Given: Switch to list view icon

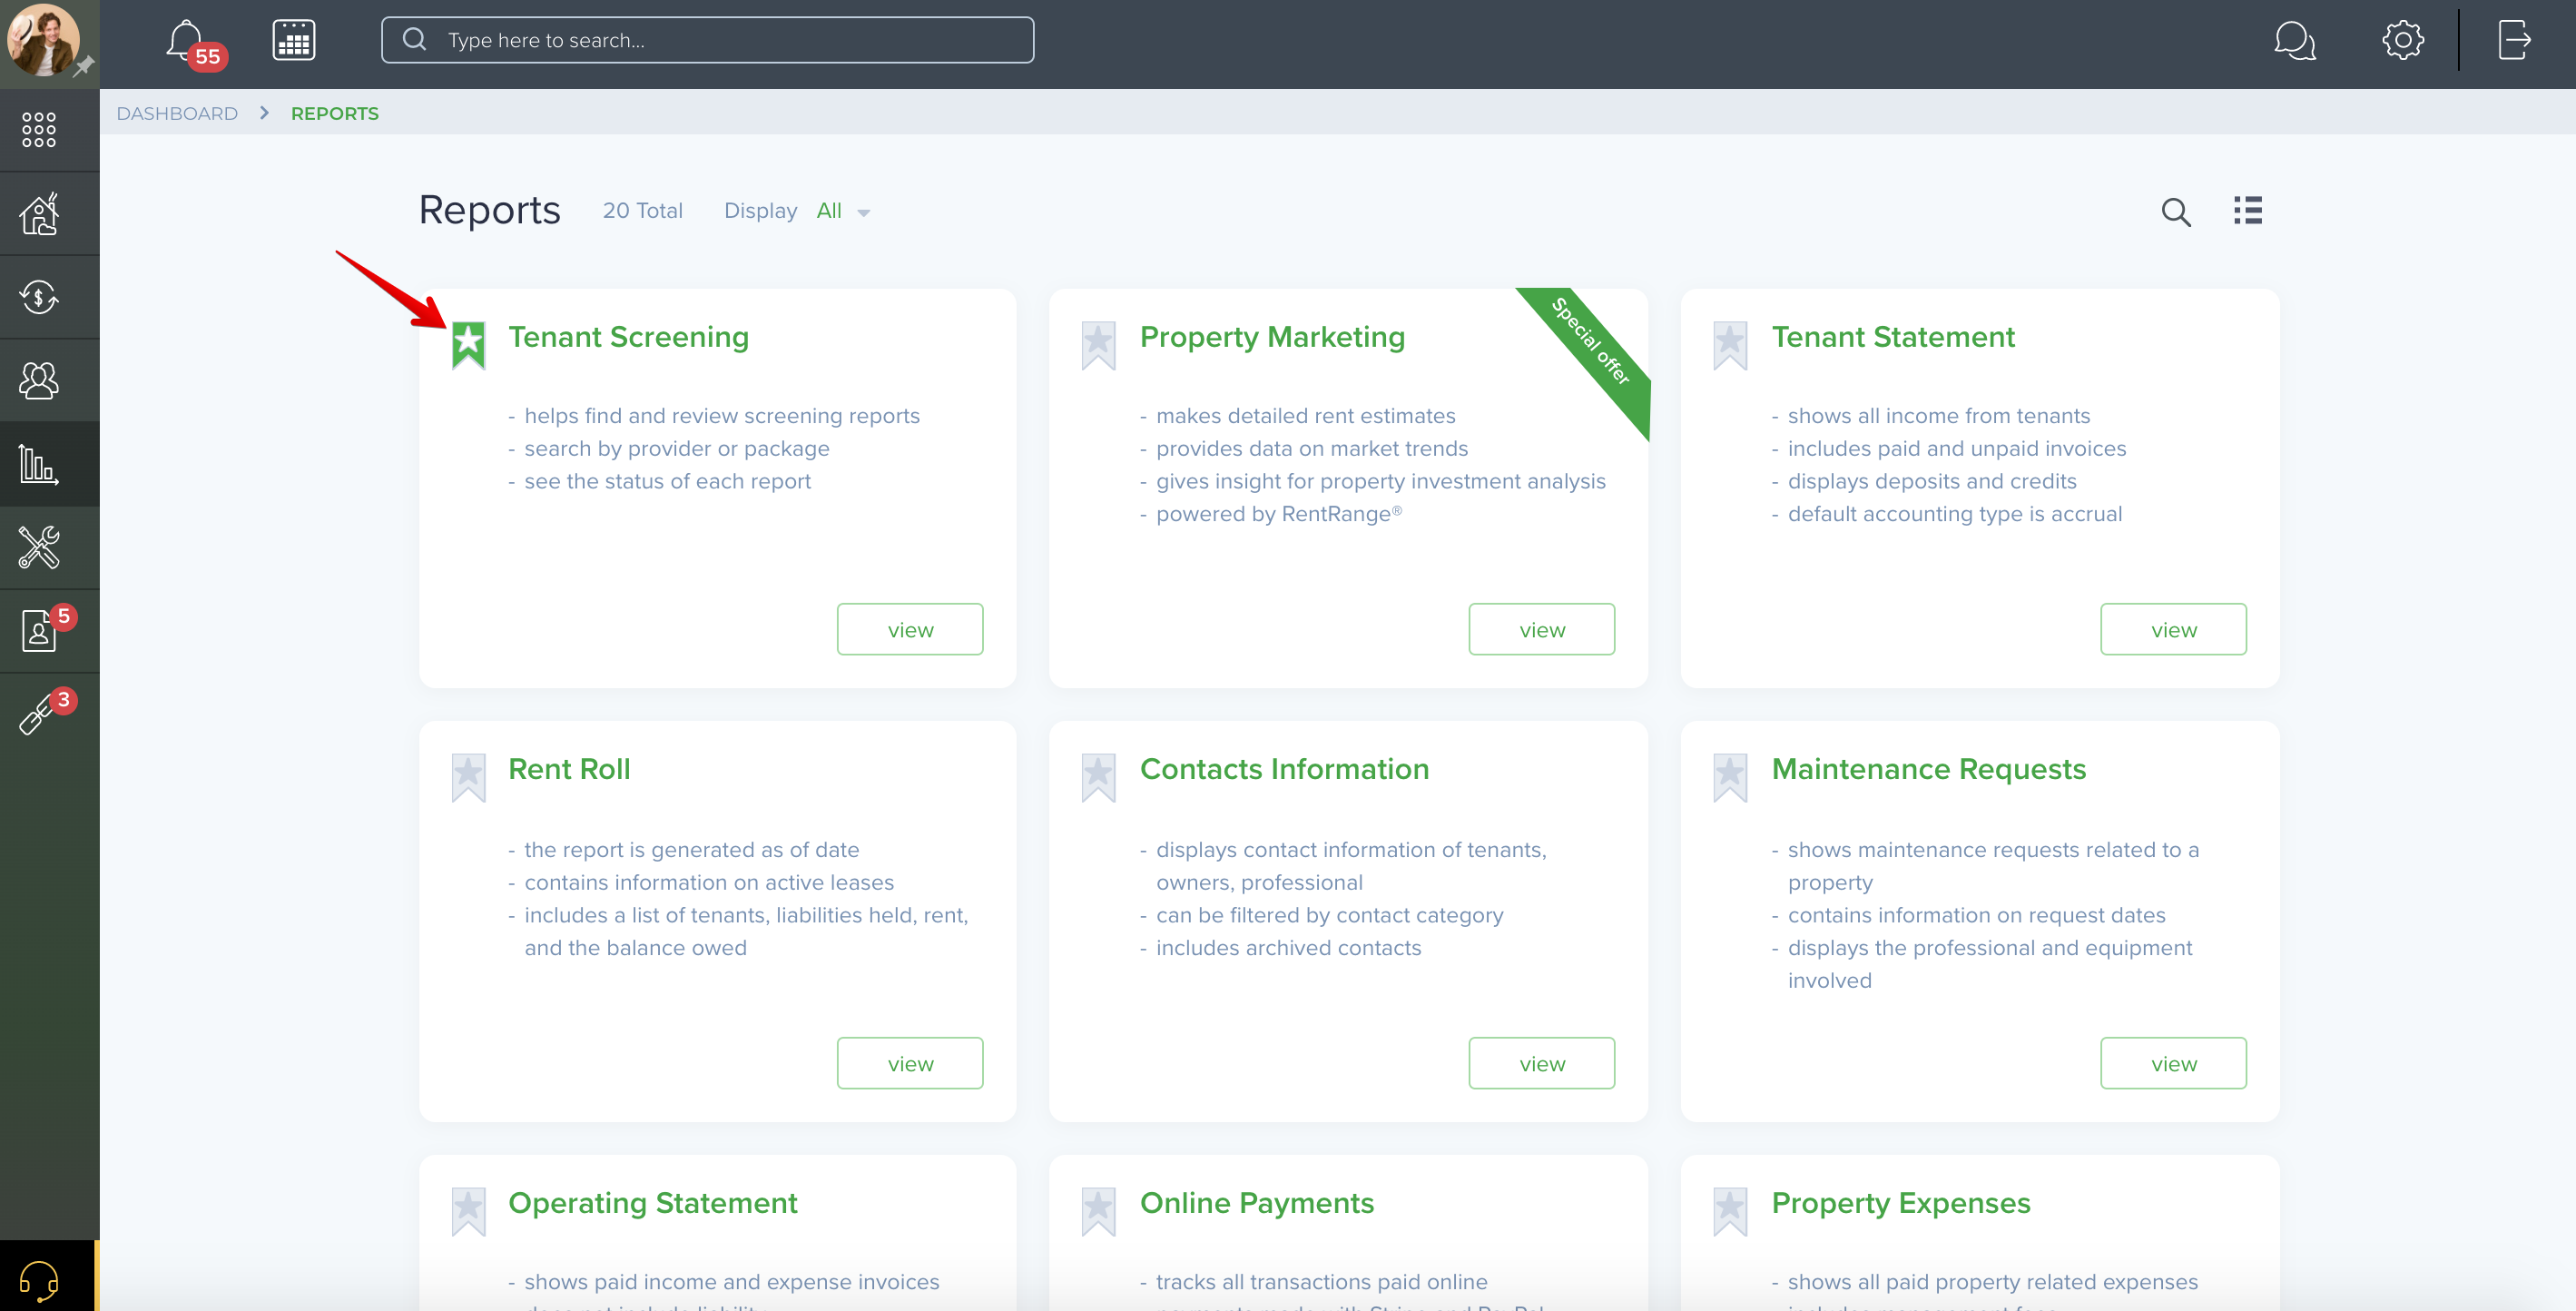Looking at the screenshot, I should (x=2247, y=210).
